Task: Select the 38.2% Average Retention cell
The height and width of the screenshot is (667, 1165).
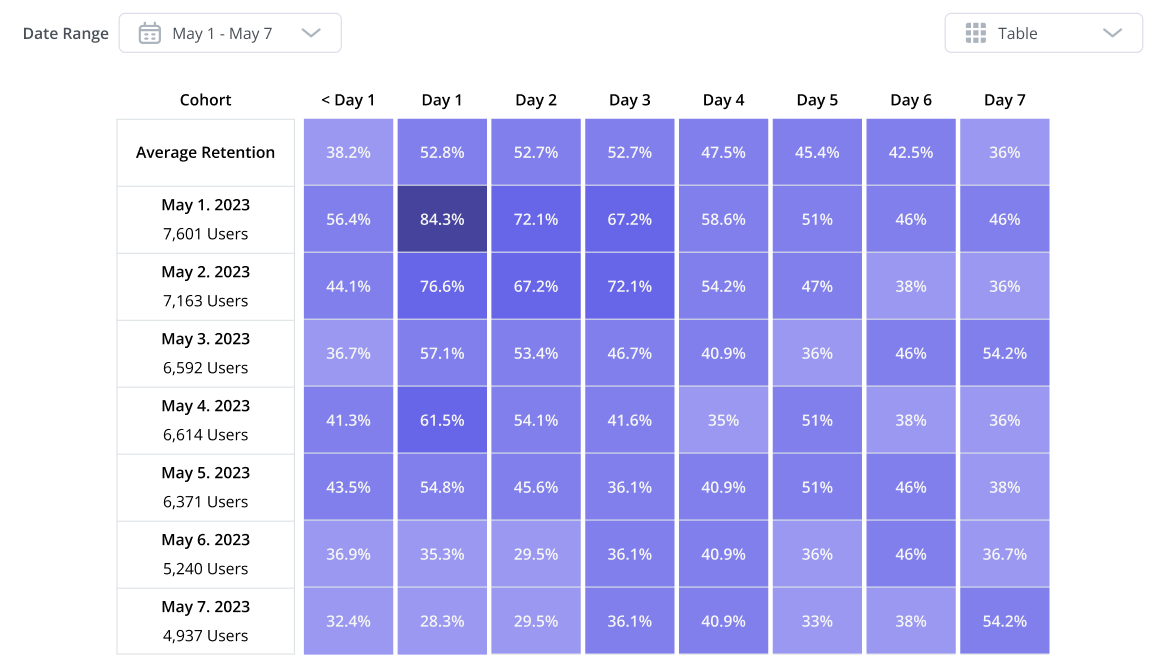Action: 348,153
